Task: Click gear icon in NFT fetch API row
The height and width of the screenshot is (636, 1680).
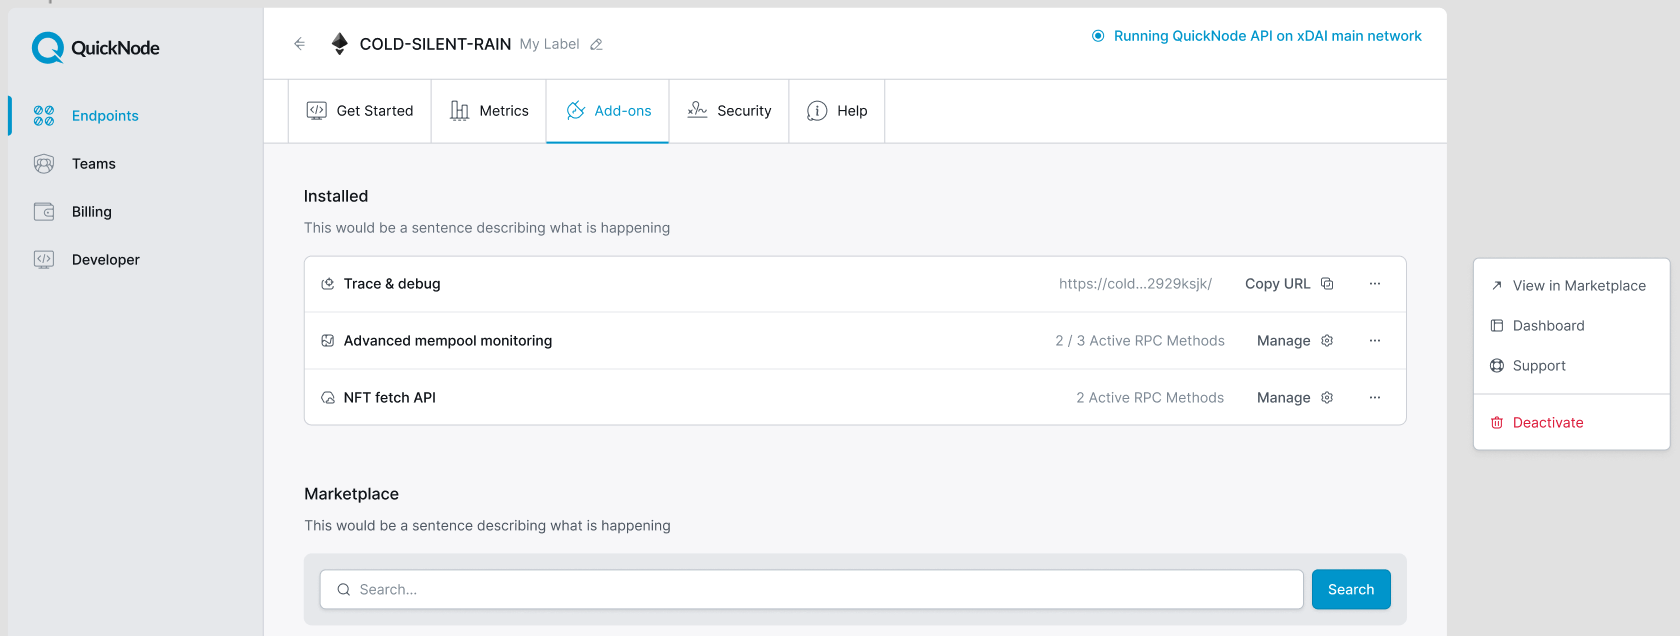Action: [x=1327, y=398]
